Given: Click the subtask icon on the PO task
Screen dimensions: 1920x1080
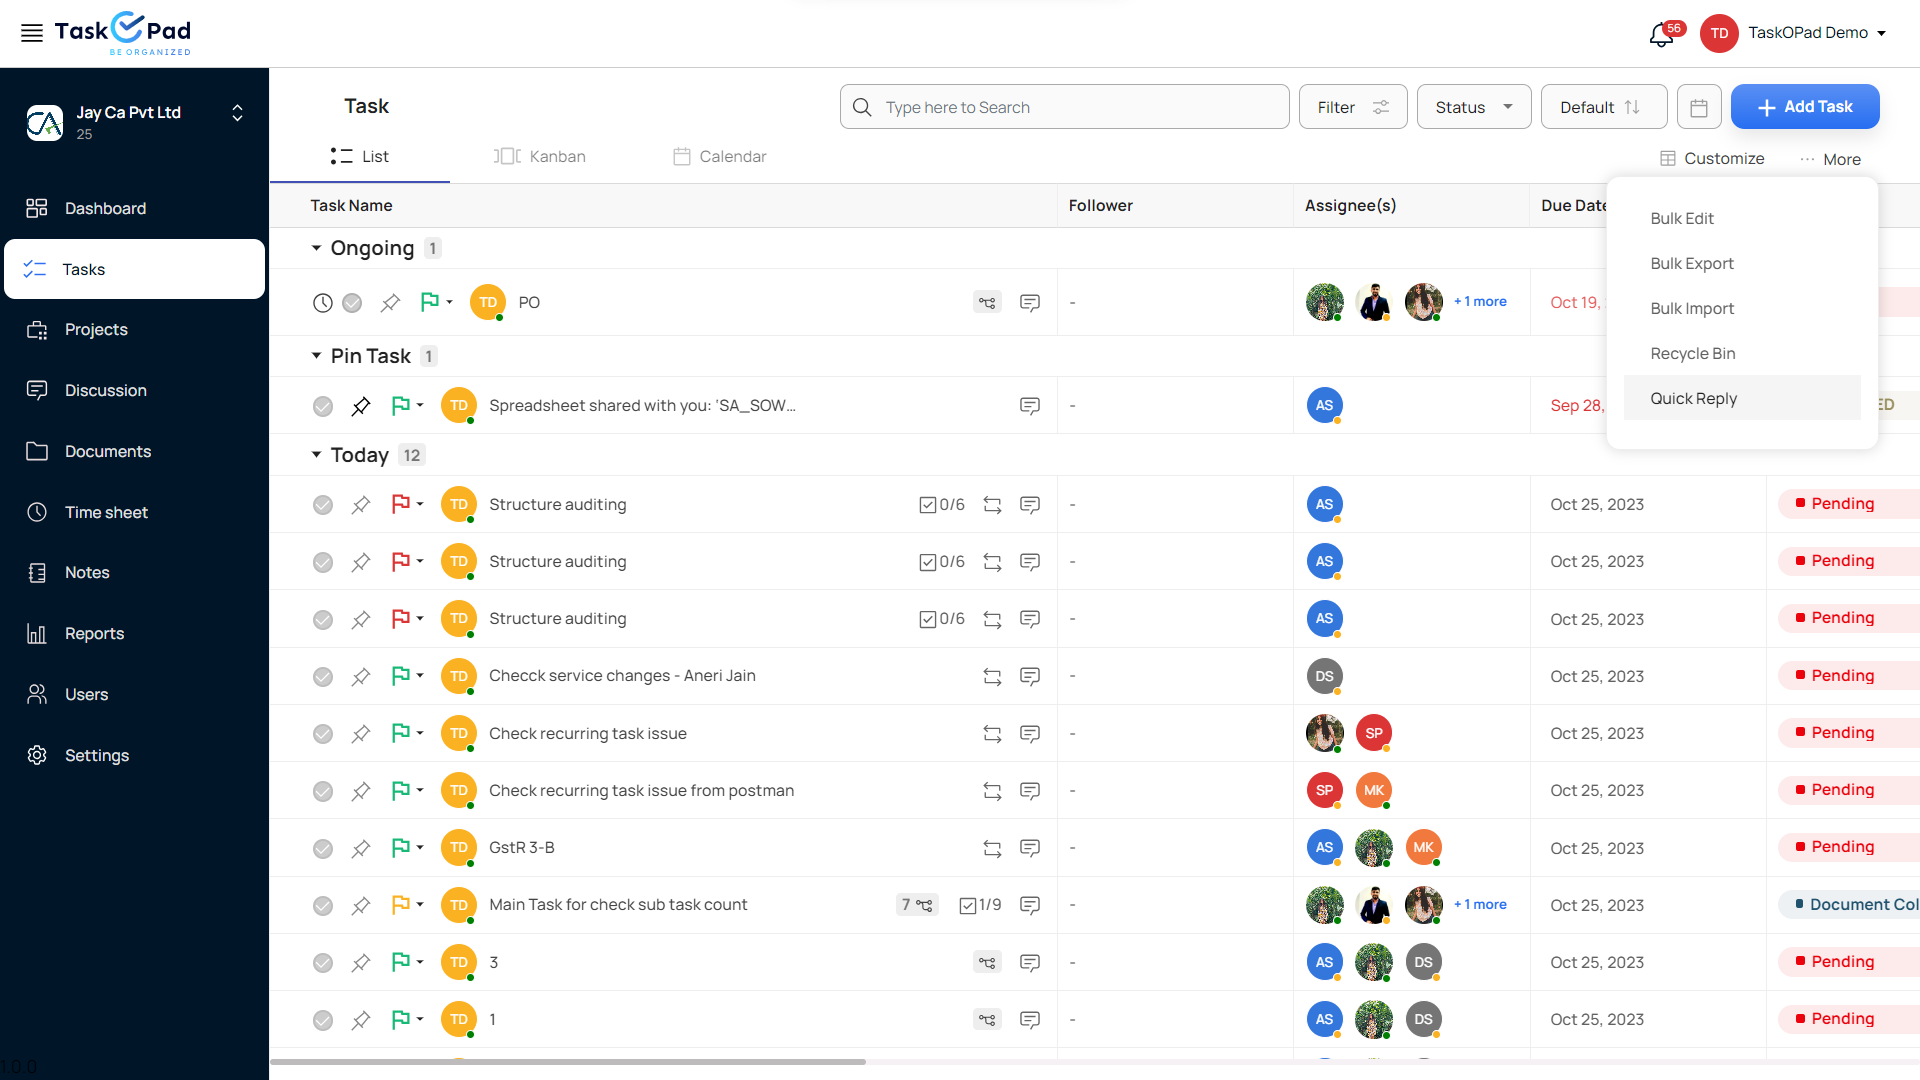Looking at the screenshot, I should coord(987,302).
